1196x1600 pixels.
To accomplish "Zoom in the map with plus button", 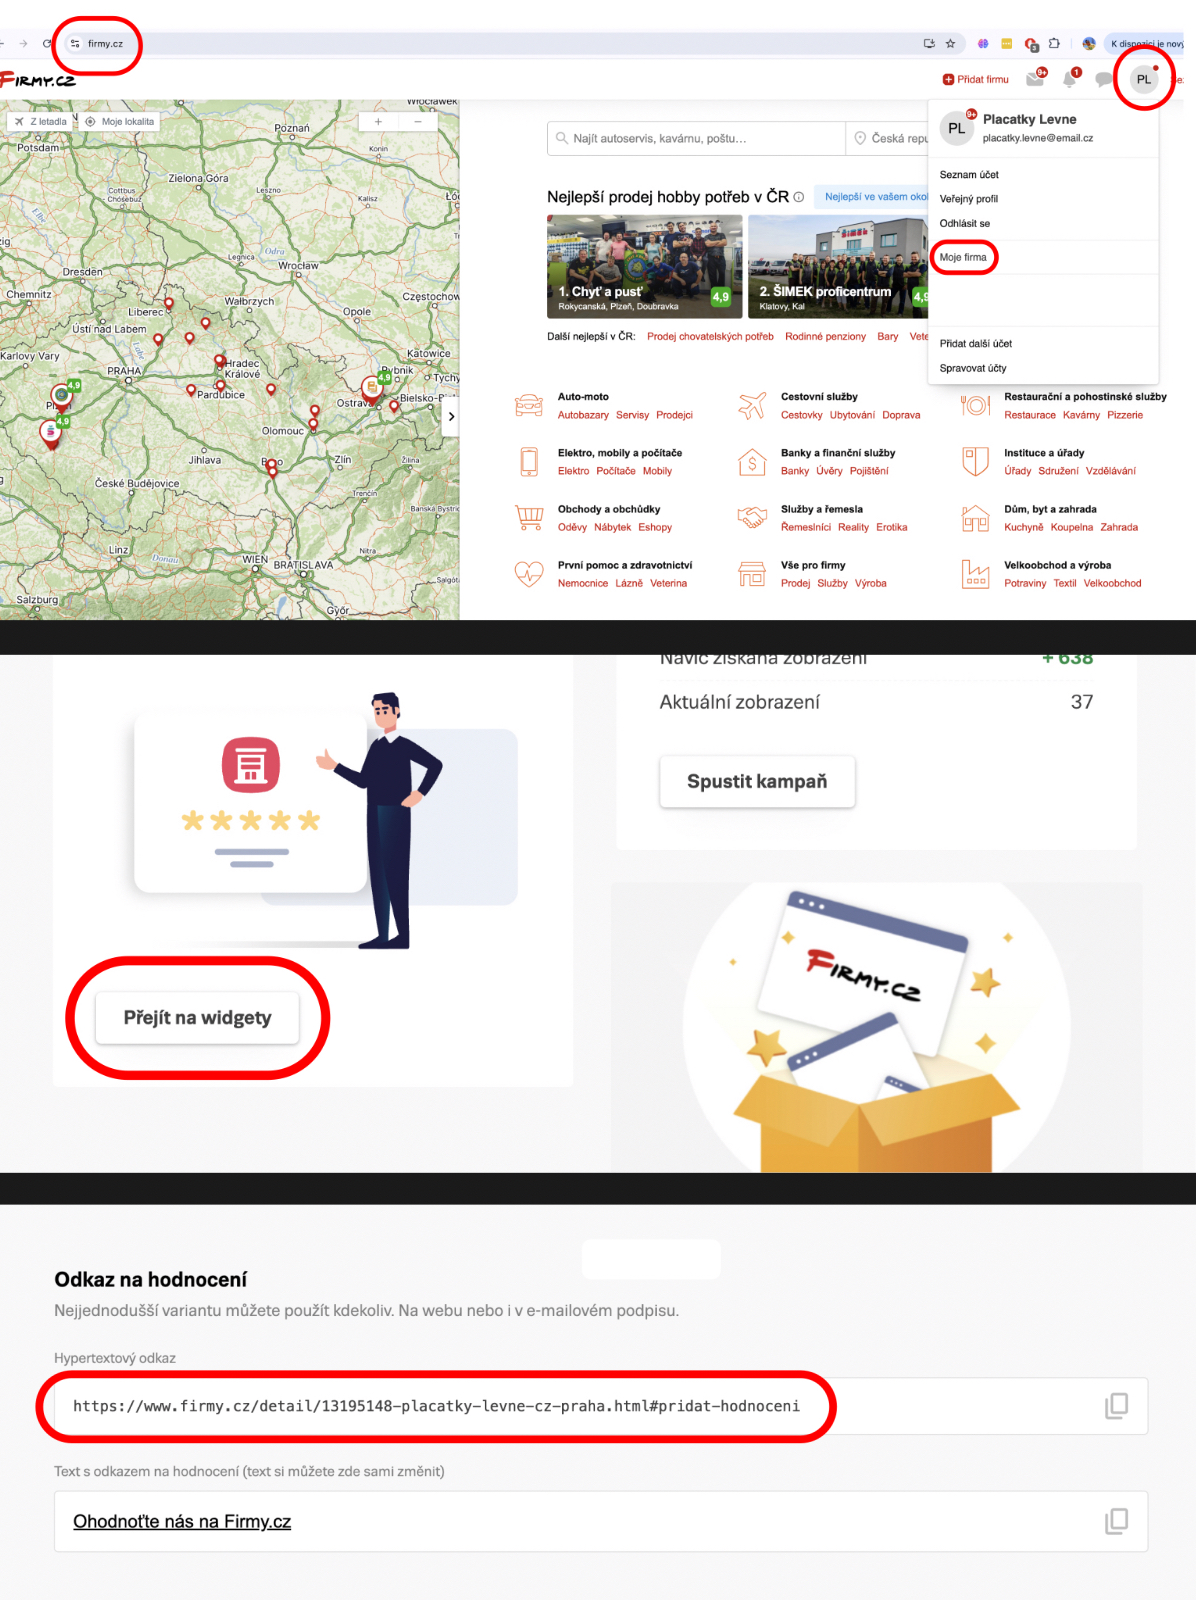I will [378, 121].
